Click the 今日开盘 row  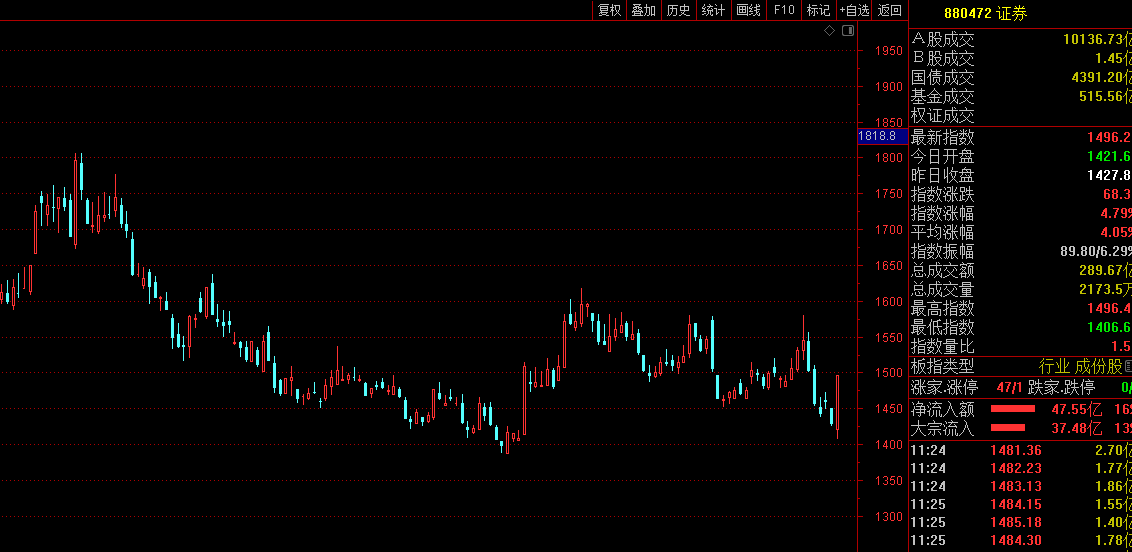point(1021,156)
